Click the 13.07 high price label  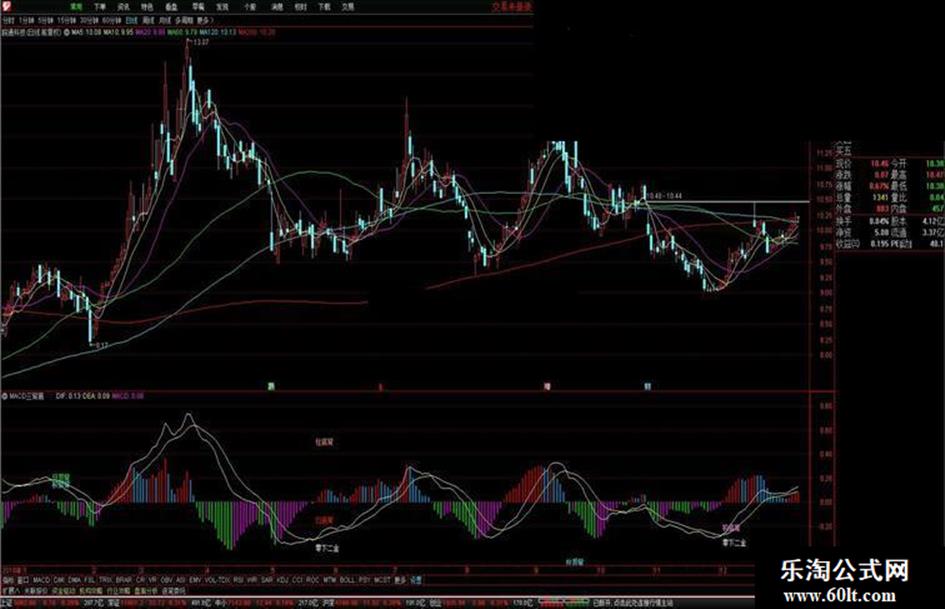click(x=200, y=42)
